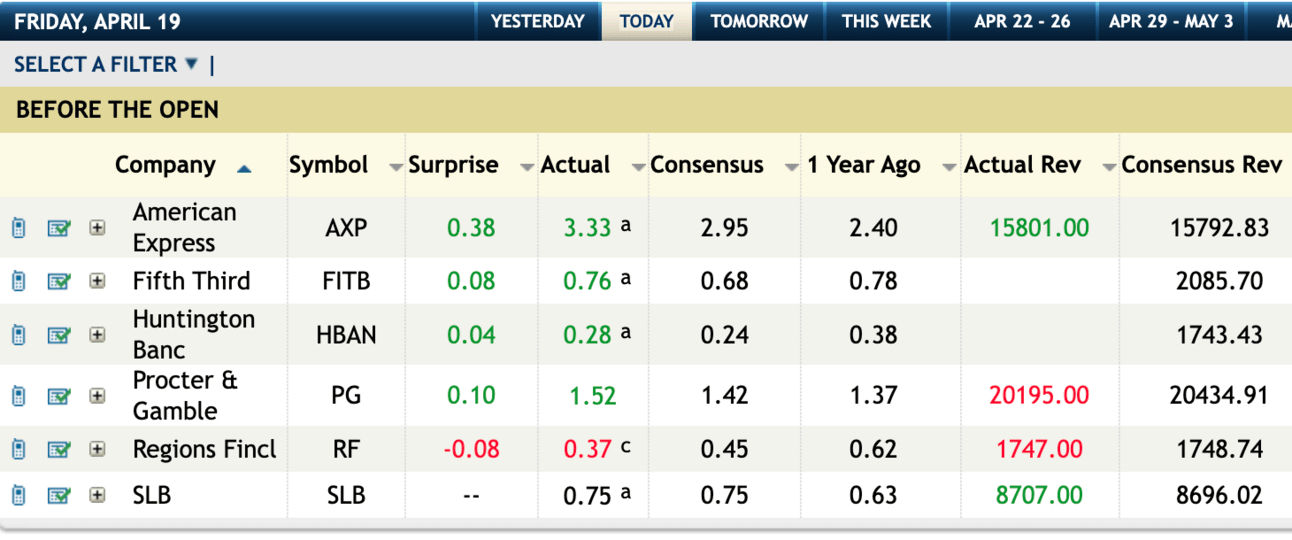The width and height of the screenshot is (1292, 540).
Task: Sort by the Actual Rev column header
Action: (1022, 165)
